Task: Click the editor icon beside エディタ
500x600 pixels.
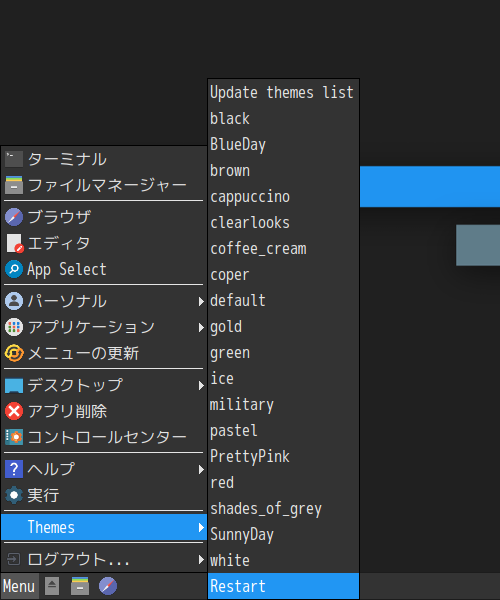Action: pyautogui.click(x=15, y=243)
